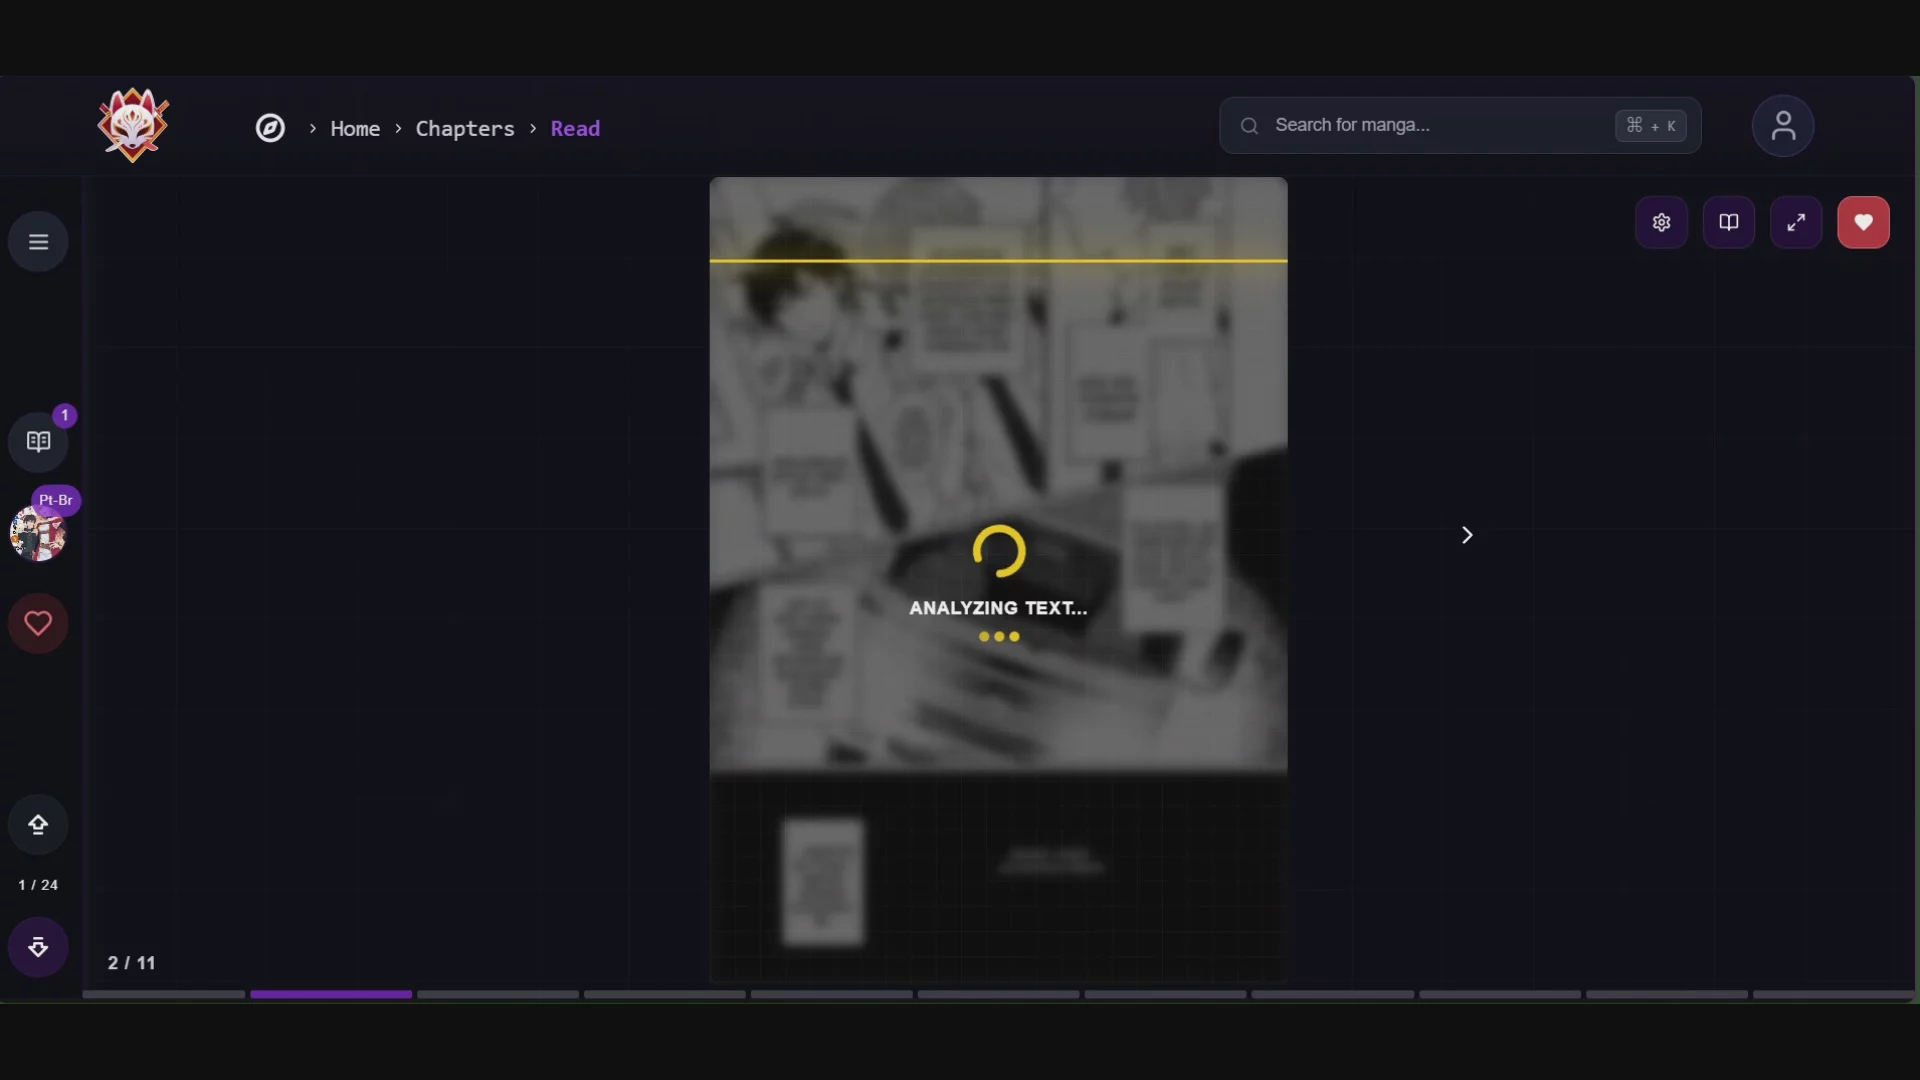Viewport: 1920px width, 1080px height.
Task: Open the user profile icon
Action: coord(1783,126)
